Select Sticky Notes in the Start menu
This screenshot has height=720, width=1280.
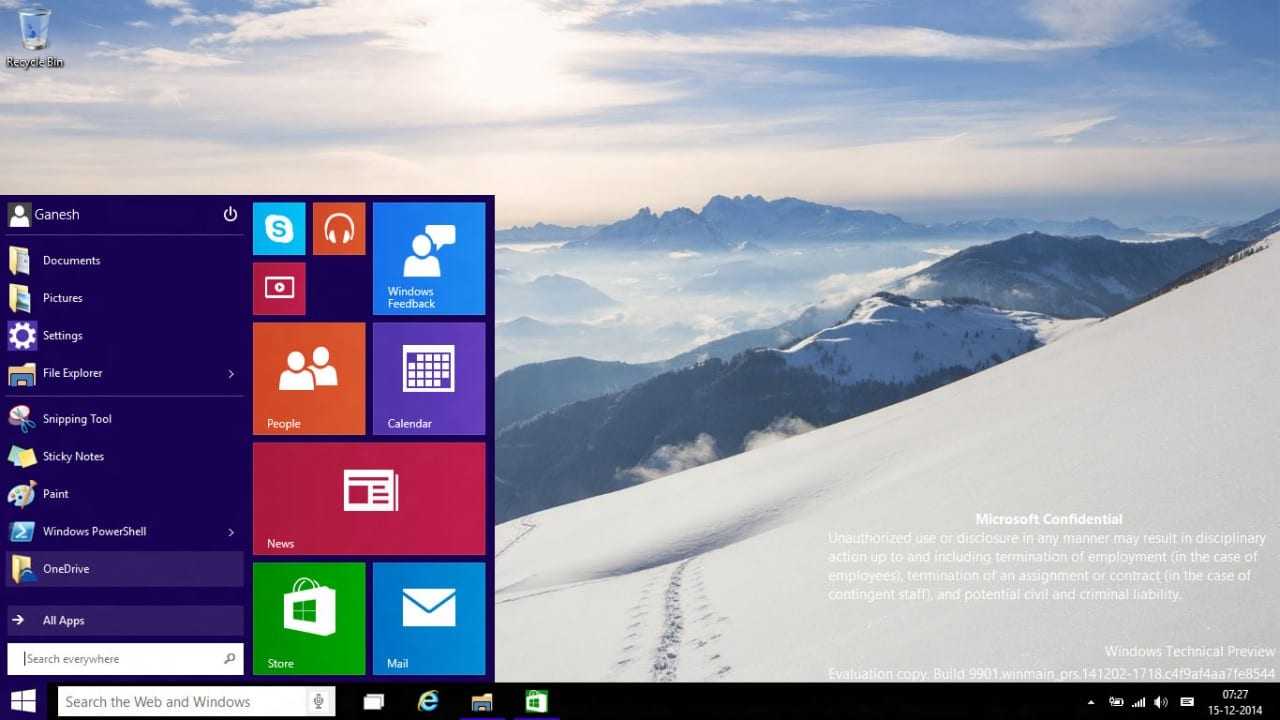coord(73,456)
